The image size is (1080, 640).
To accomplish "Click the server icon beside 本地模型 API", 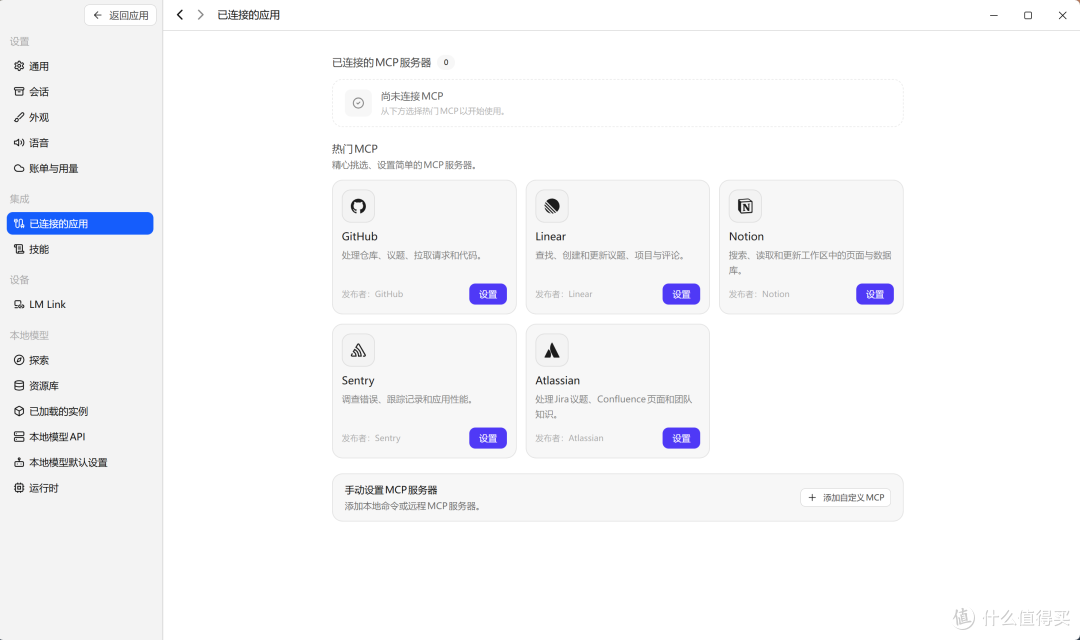I will point(19,437).
